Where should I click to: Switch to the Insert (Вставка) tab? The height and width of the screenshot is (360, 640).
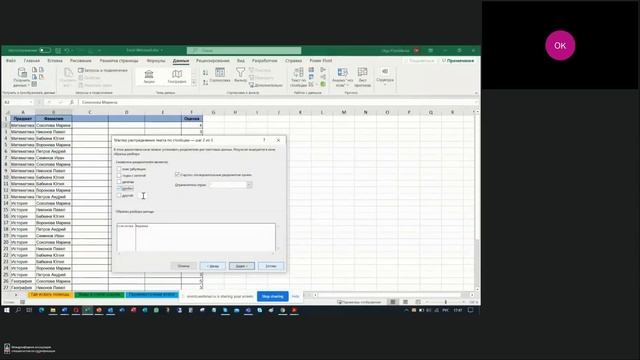tap(55, 61)
